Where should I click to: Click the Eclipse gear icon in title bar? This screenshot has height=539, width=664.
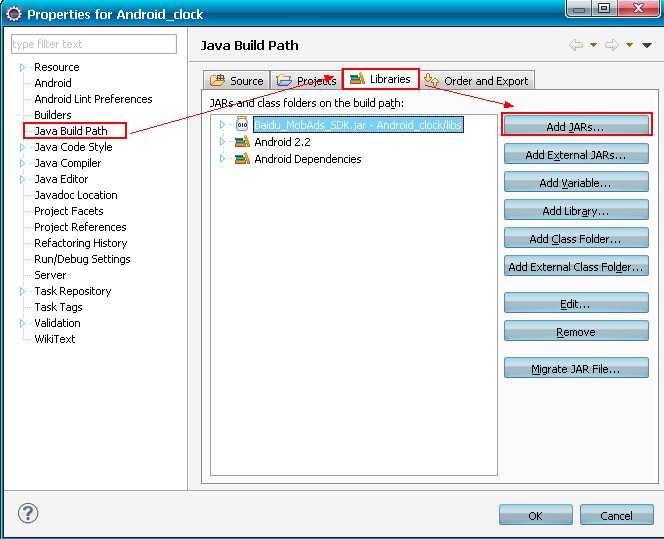[x=14, y=14]
